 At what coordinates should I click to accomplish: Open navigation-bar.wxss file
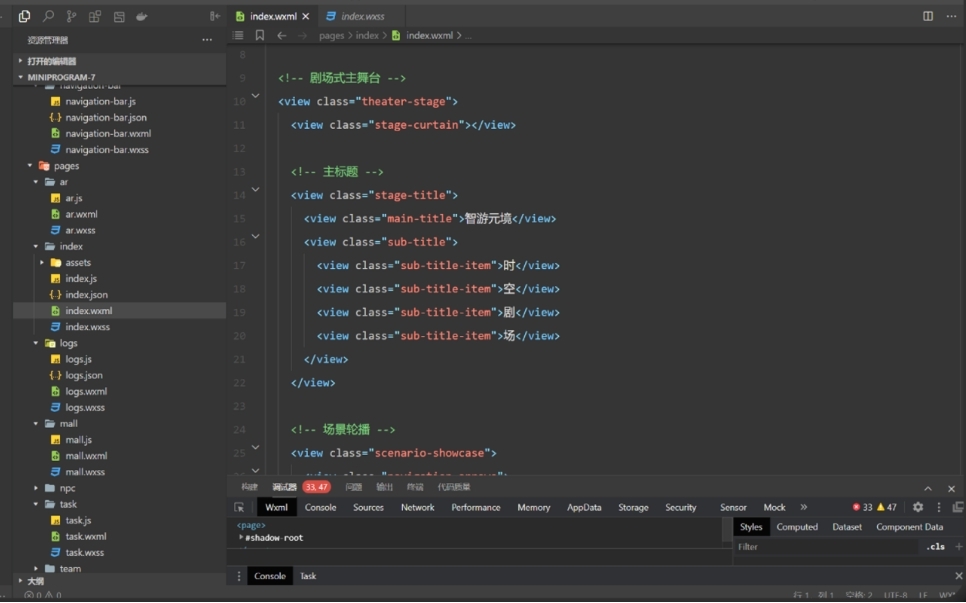(107, 150)
